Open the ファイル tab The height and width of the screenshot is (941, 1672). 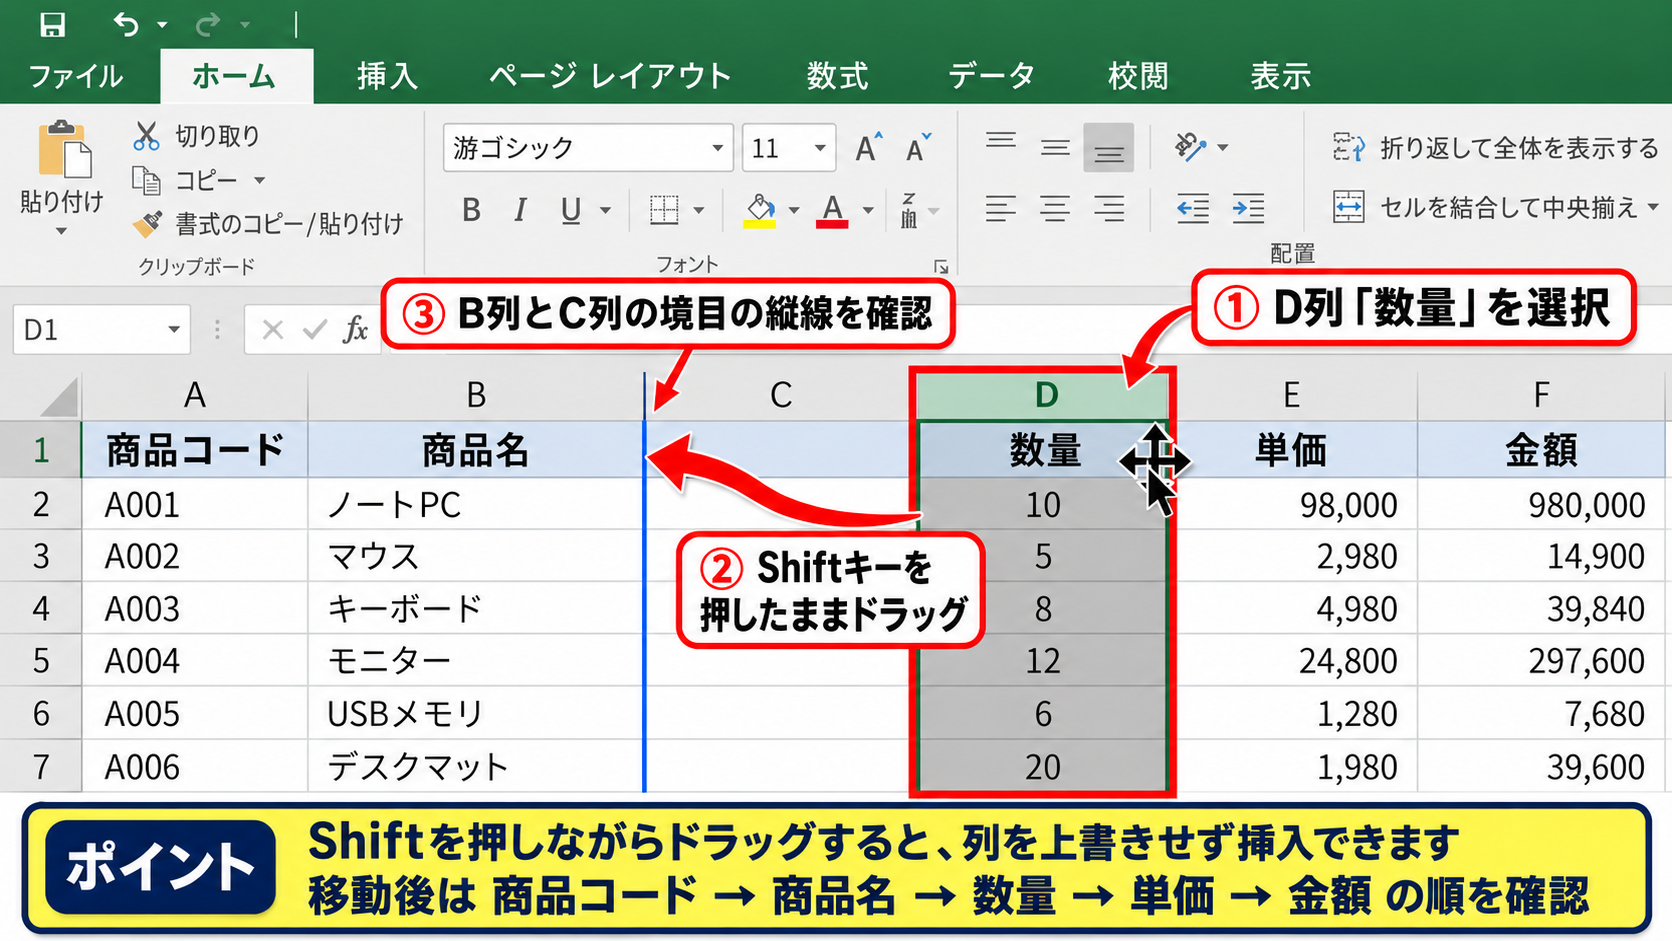pyautogui.click(x=76, y=76)
